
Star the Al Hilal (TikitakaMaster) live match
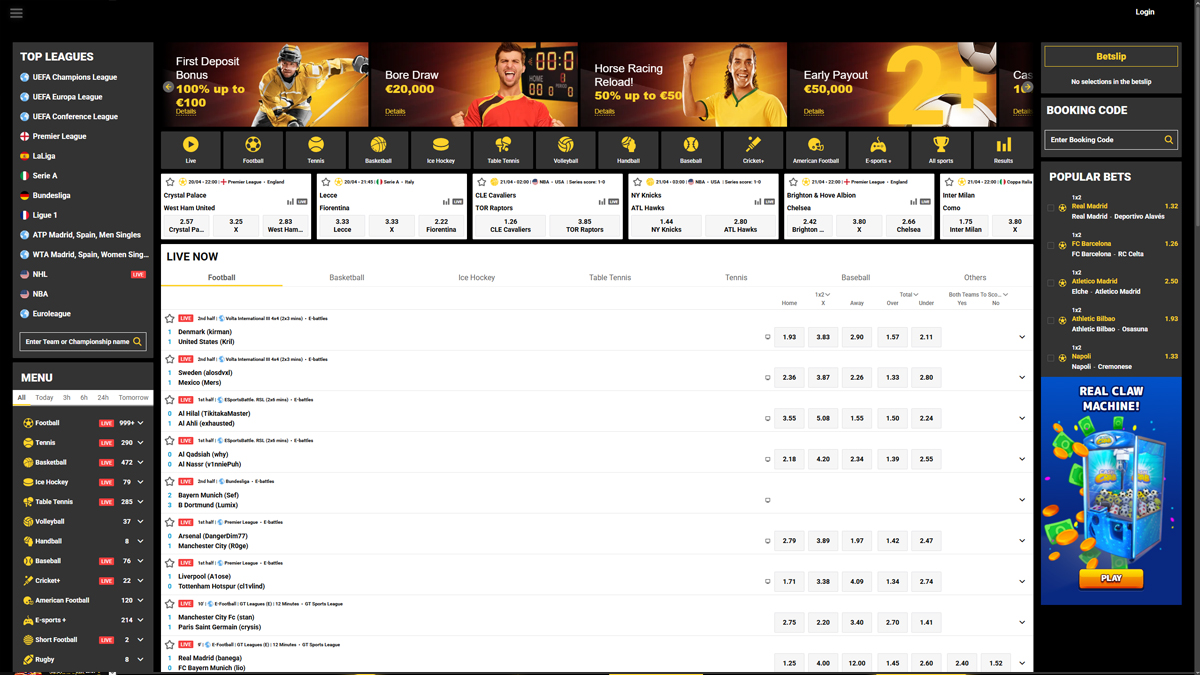(170, 400)
